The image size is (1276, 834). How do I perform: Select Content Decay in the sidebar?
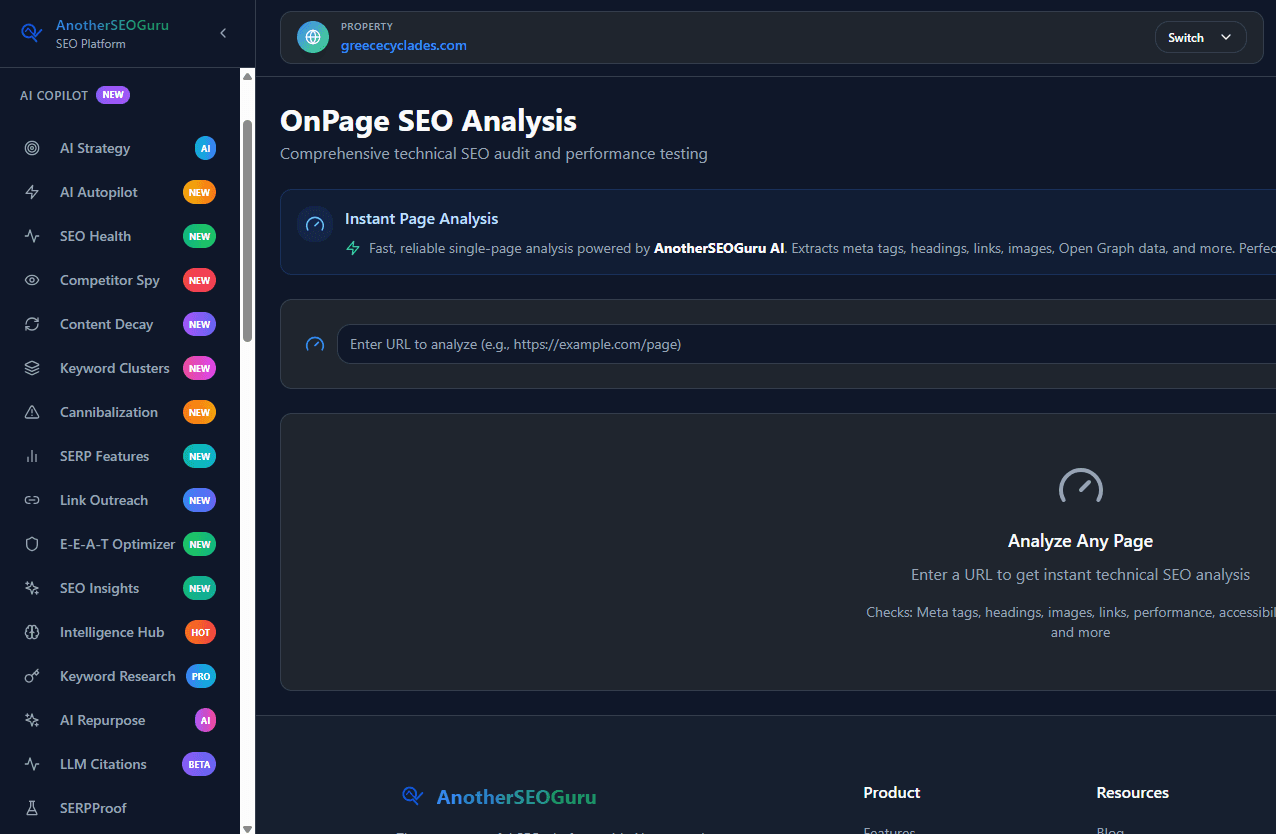click(x=120, y=324)
